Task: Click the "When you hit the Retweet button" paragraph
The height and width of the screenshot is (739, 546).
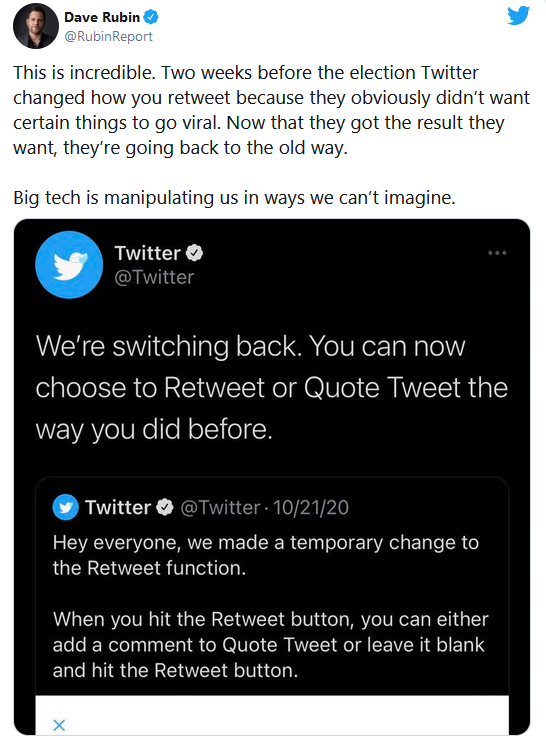Action: (271, 645)
